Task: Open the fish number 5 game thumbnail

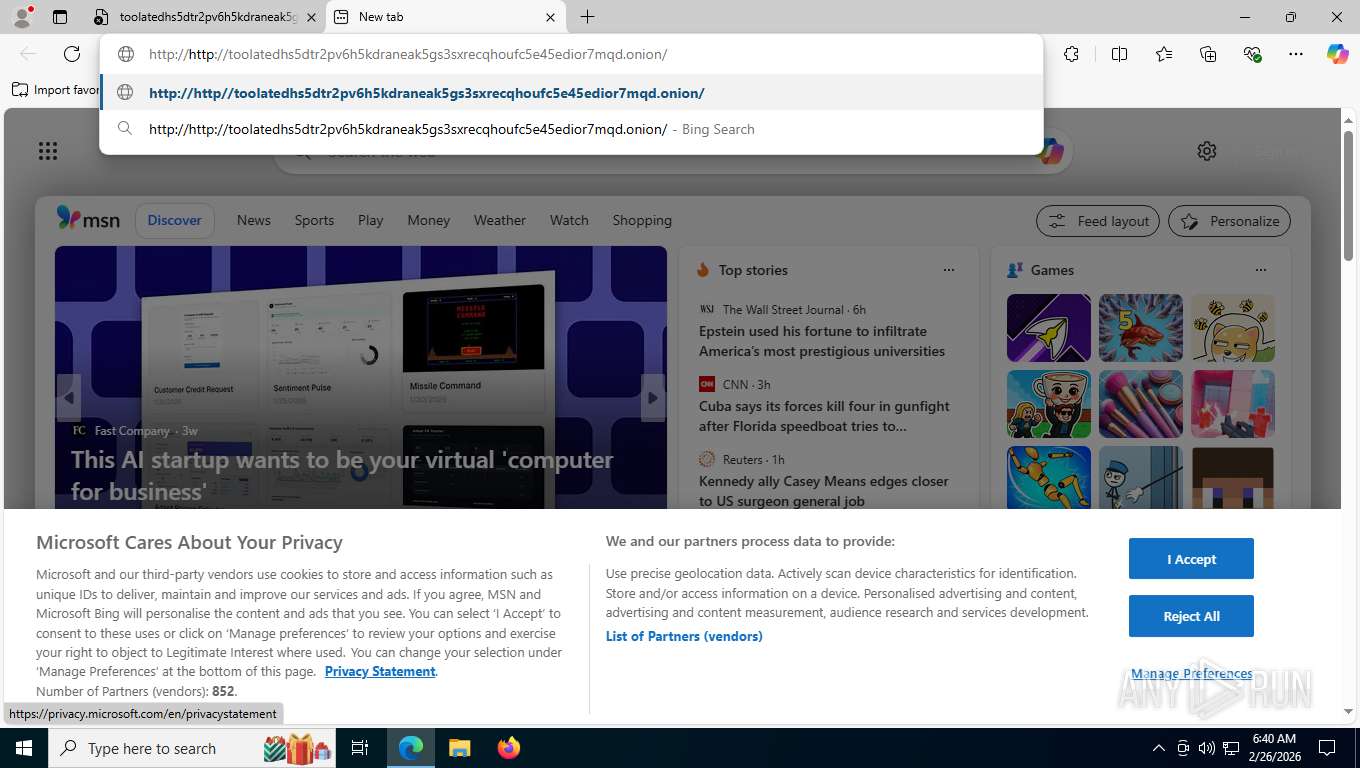Action: click(1141, 328)
